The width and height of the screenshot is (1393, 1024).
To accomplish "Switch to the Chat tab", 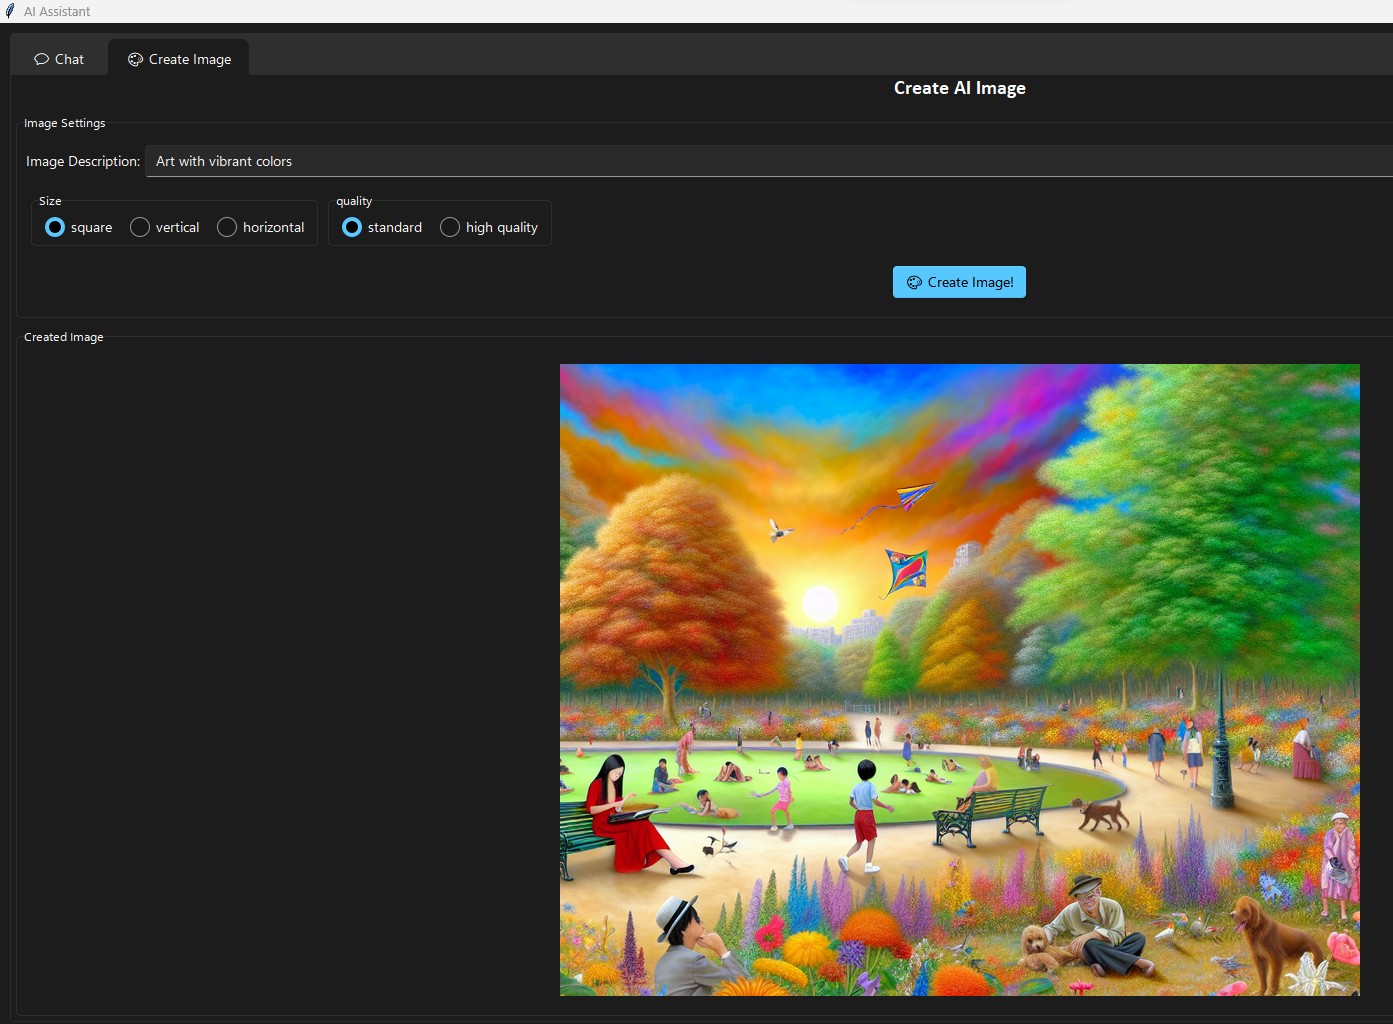I will coord(59,59).
